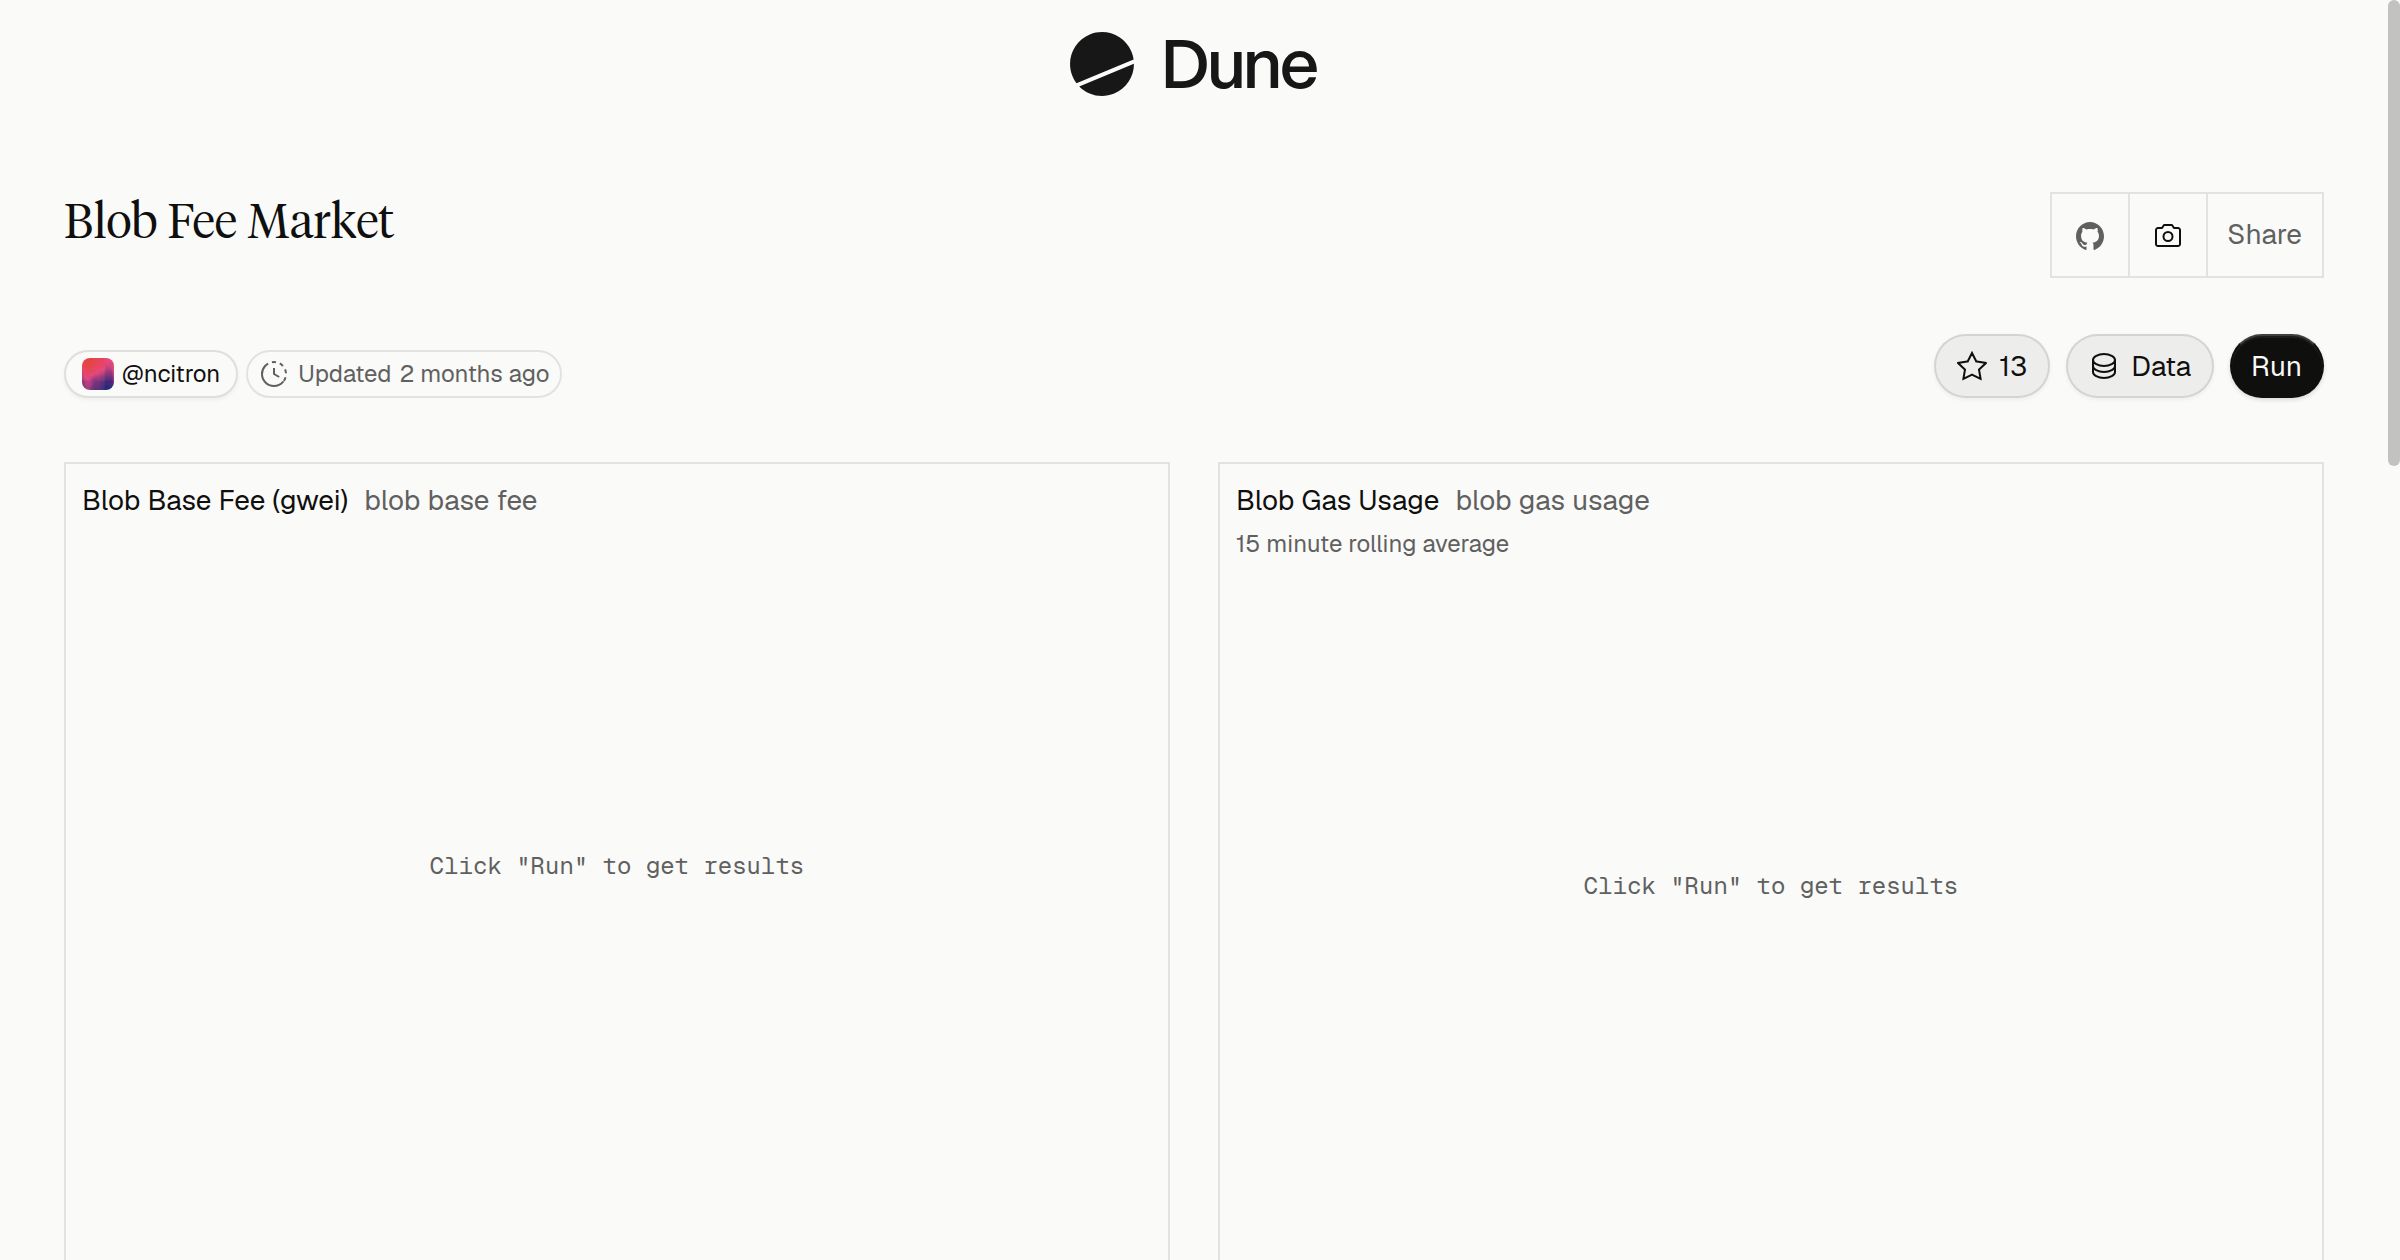Open the Data button label

pyautogui.click(x=2160, y=366)
